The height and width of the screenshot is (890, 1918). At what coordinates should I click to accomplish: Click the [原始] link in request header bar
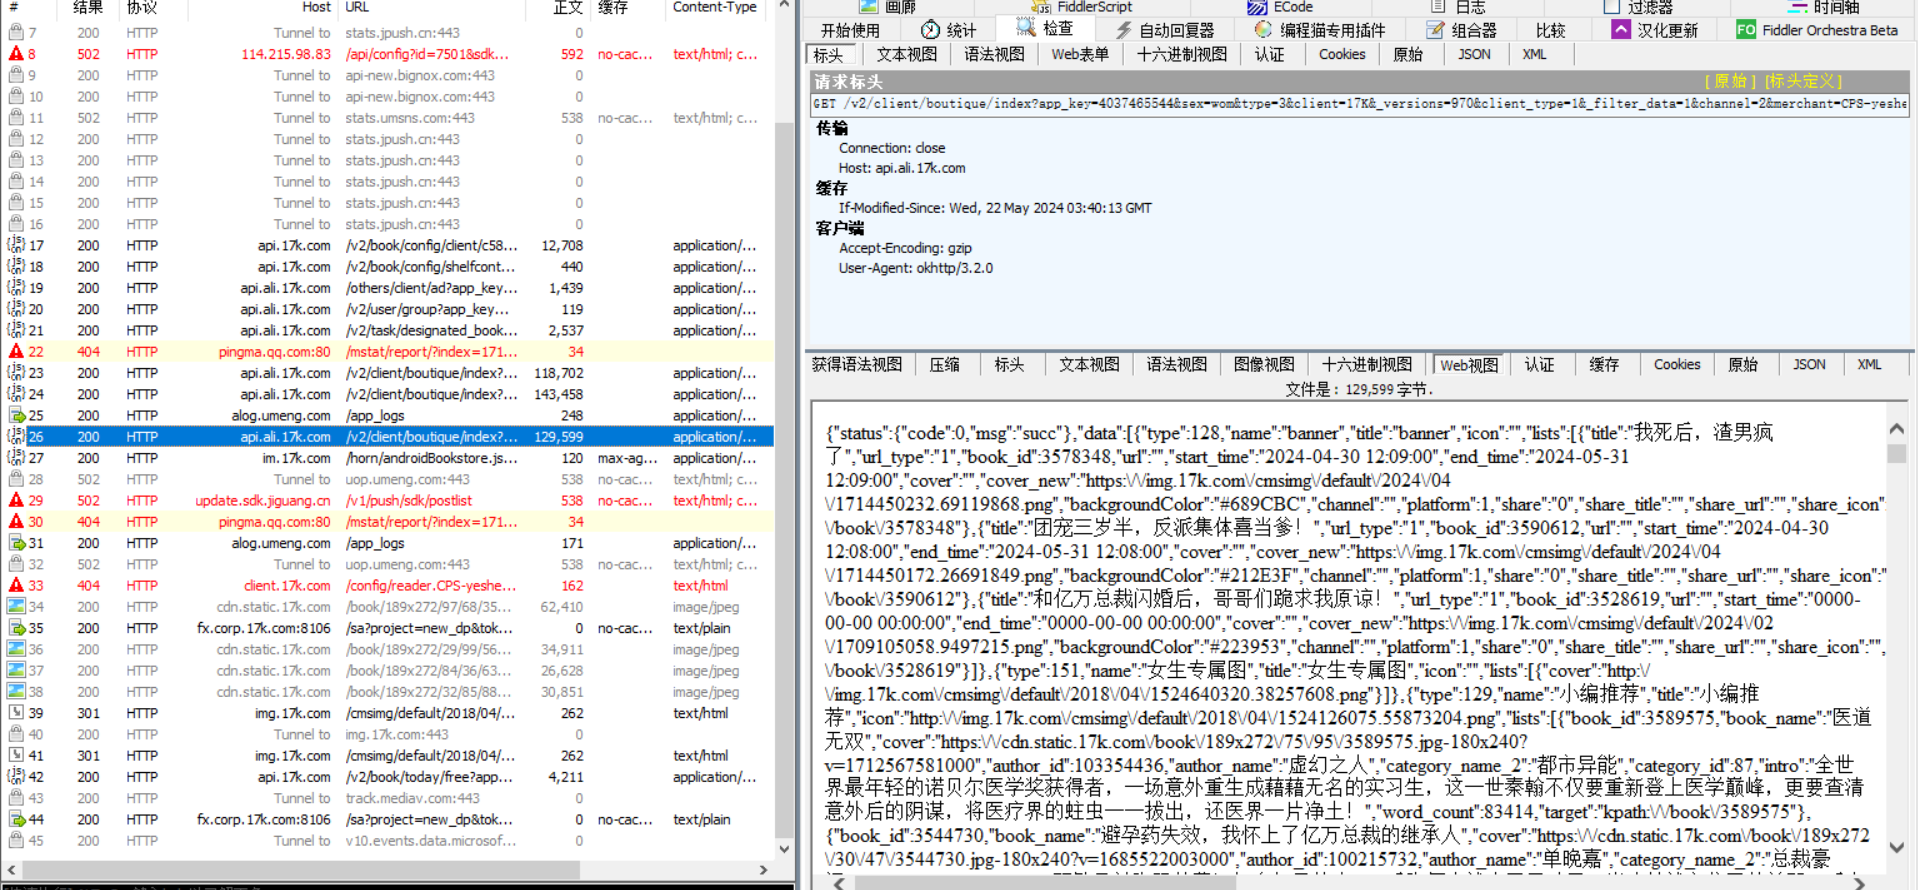tap(1731, 82)
